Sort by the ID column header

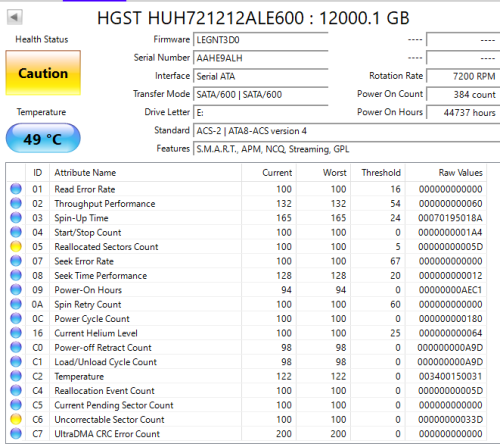[x=37, y=173]
